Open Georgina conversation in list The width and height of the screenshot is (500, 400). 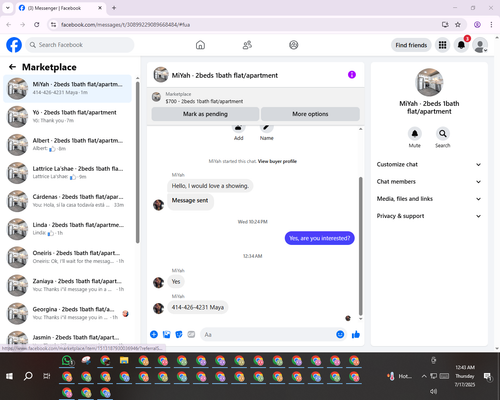pos(68,313)
